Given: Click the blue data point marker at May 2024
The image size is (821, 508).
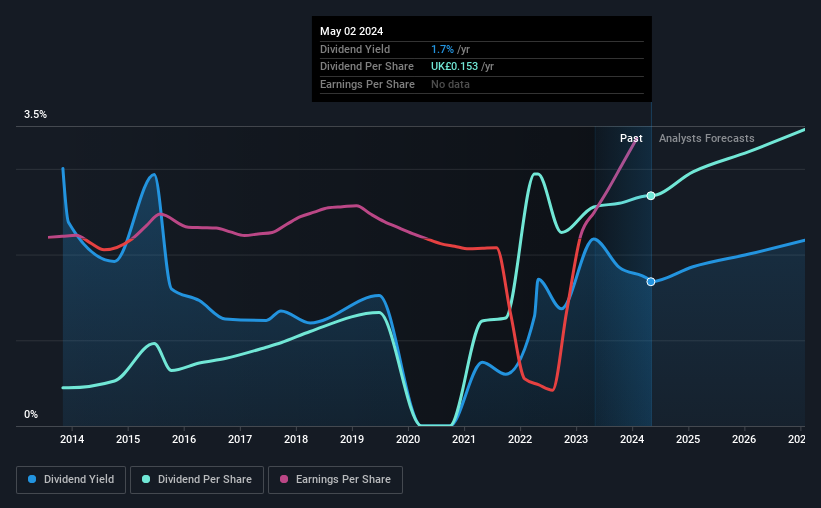Looking at the screenshot, I should pos(651,282).
